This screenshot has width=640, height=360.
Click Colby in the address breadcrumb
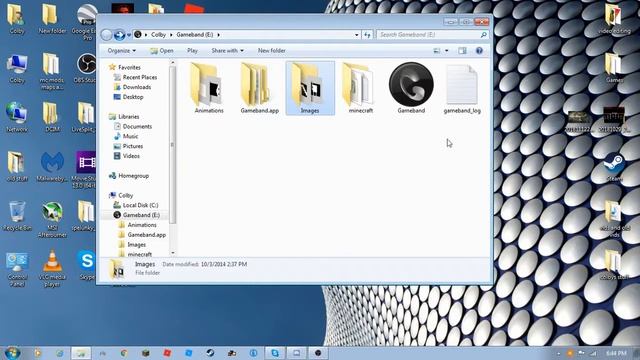click(158, 35)
